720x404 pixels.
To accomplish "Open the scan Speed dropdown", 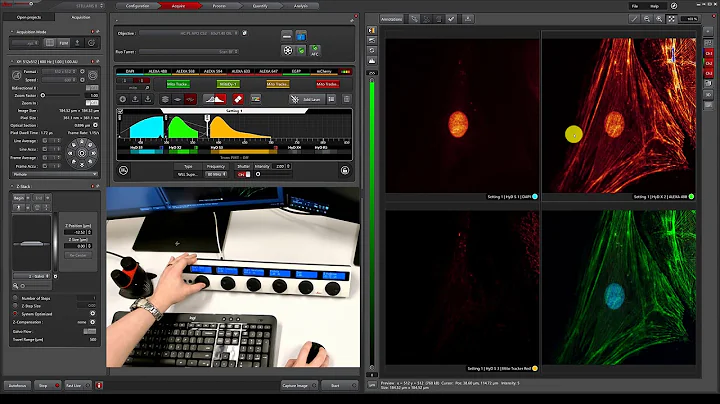I will point(61,79).
